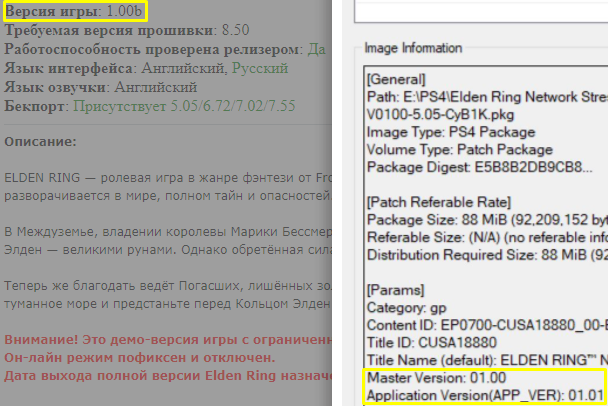Screen dimensions: 608x406
Task: Click 'Distribution Required Size: 88 MiB' line
Action: pyautogui.click(x=487, y=255)
